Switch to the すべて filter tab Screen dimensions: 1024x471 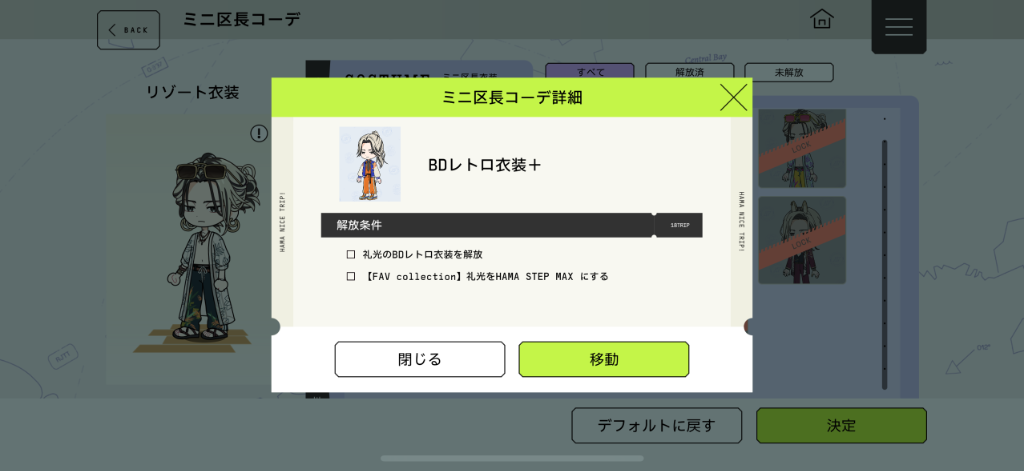click(590, 72)
